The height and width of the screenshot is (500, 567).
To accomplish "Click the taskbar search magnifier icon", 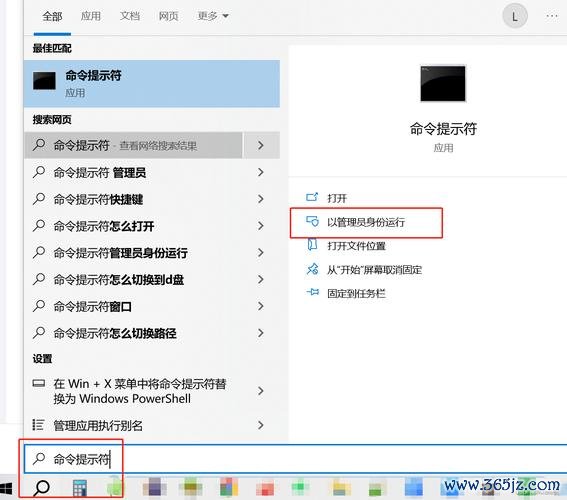I will coord(41,487).
